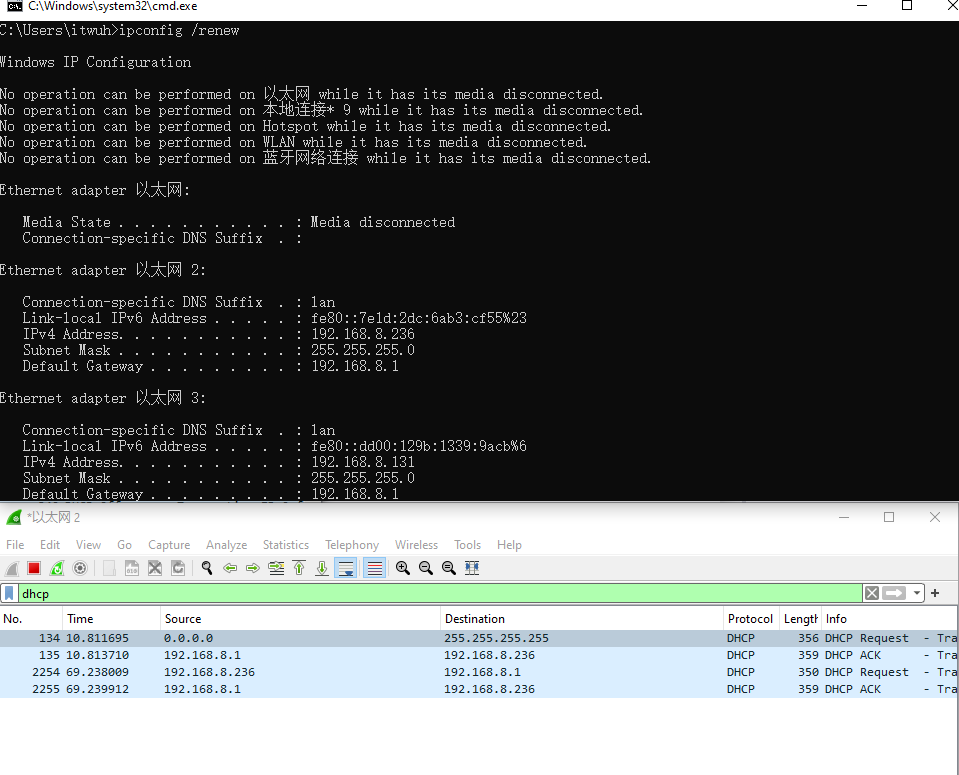
Task: Jump to the first packet
Action: point(299,568)
